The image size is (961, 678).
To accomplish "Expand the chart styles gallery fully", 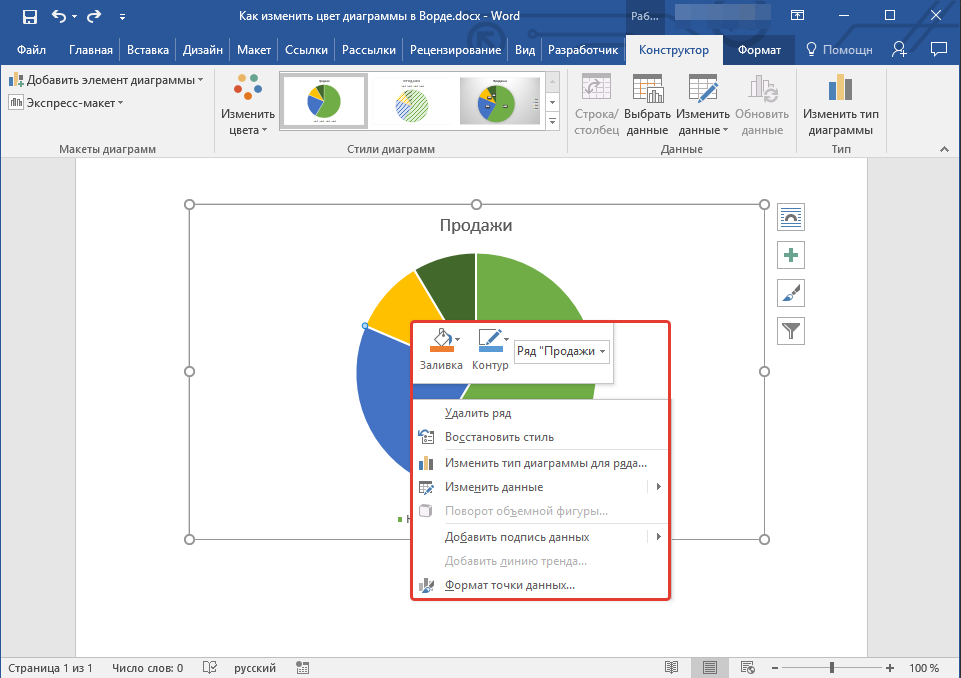I will pyautogui.click(x=553, y=121).
